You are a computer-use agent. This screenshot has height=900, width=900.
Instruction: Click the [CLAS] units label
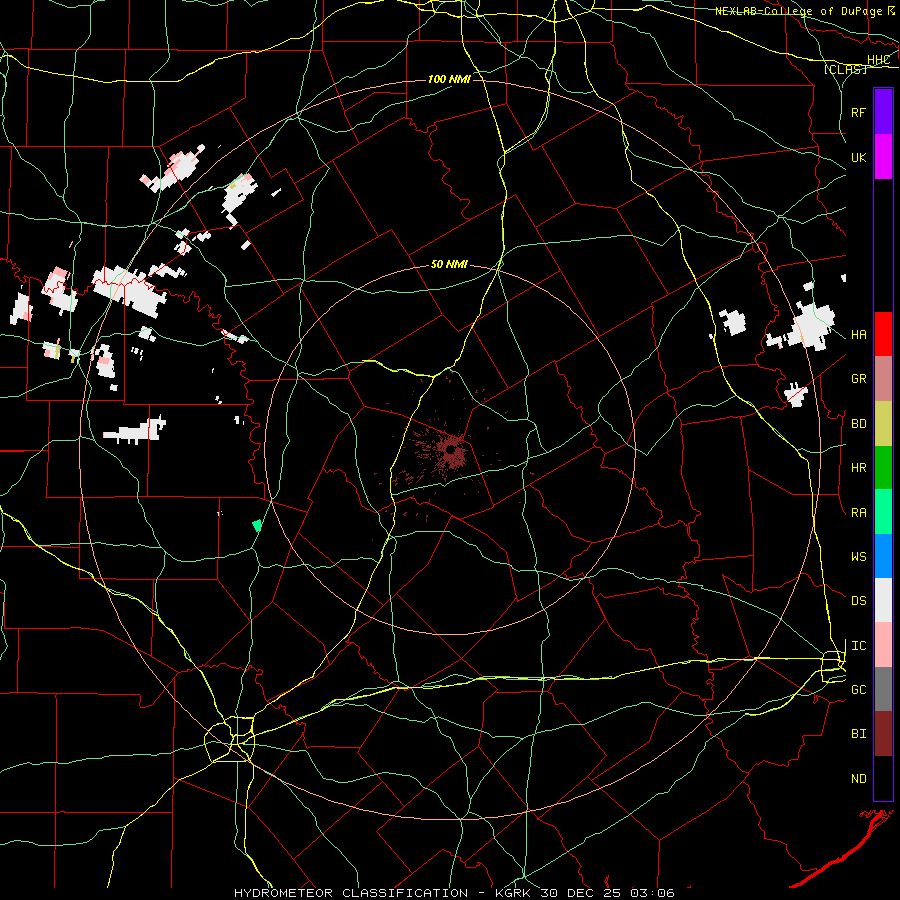pyautogui.click(x=845, y=69)
